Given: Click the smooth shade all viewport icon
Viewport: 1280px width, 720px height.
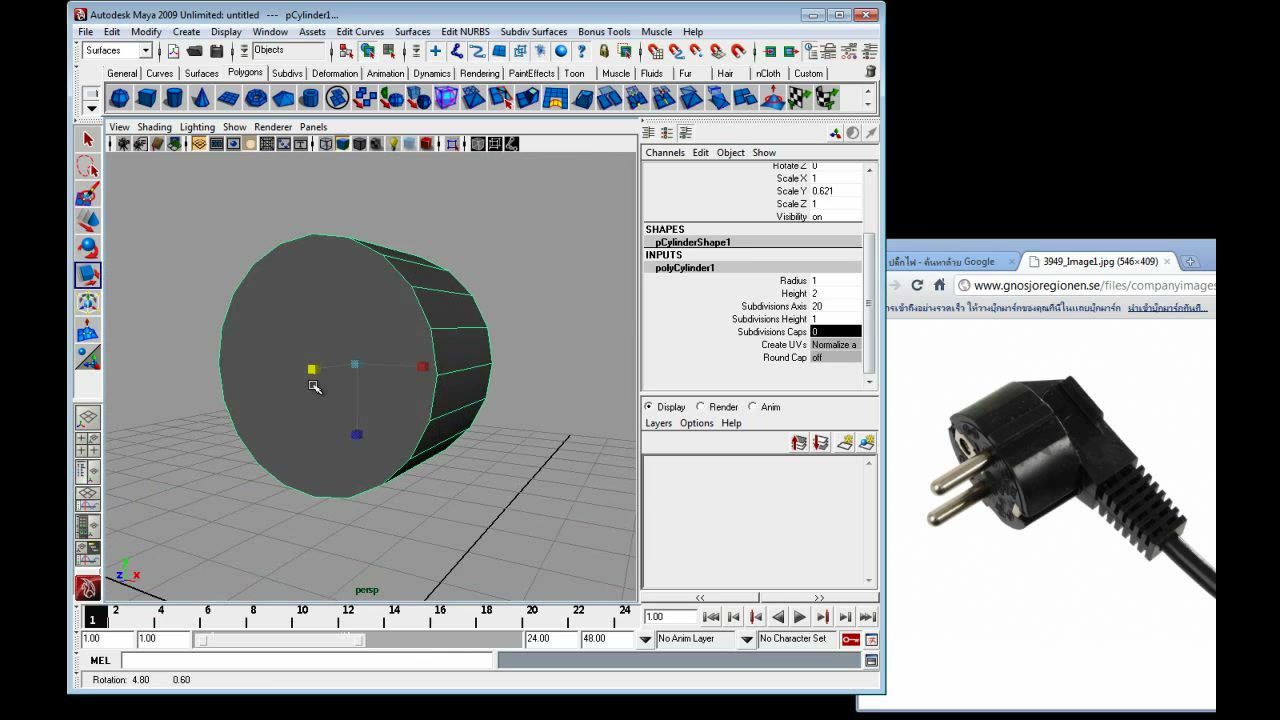Looking at the screenshot, I should [343, 144].
